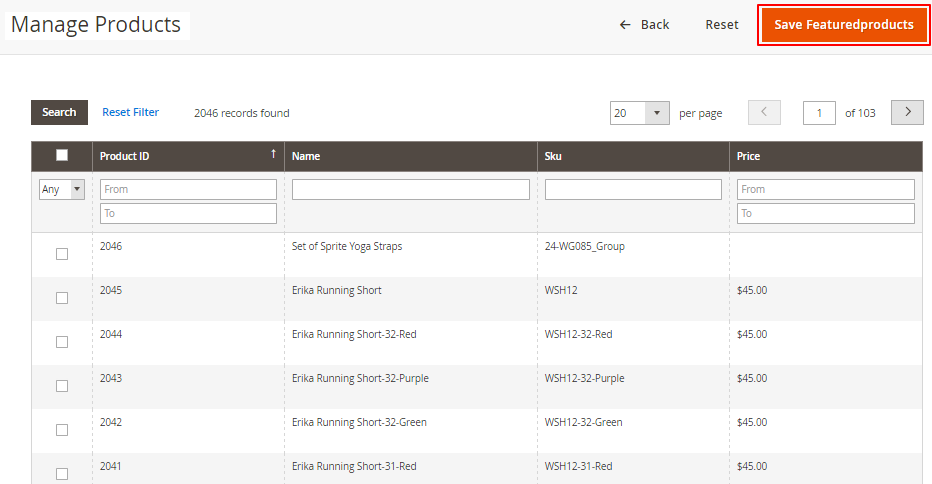Sort by the Name column header
The height and width of the screenshot is (484, 932).
coord(306,156)
